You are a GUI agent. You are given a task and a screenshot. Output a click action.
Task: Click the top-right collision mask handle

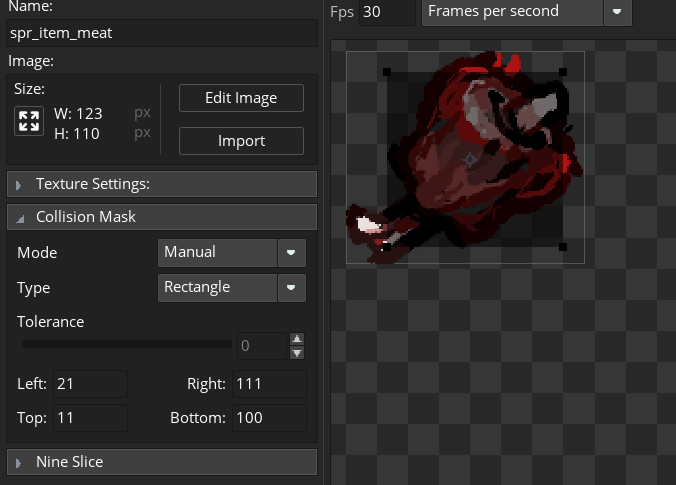coord(563,71)
